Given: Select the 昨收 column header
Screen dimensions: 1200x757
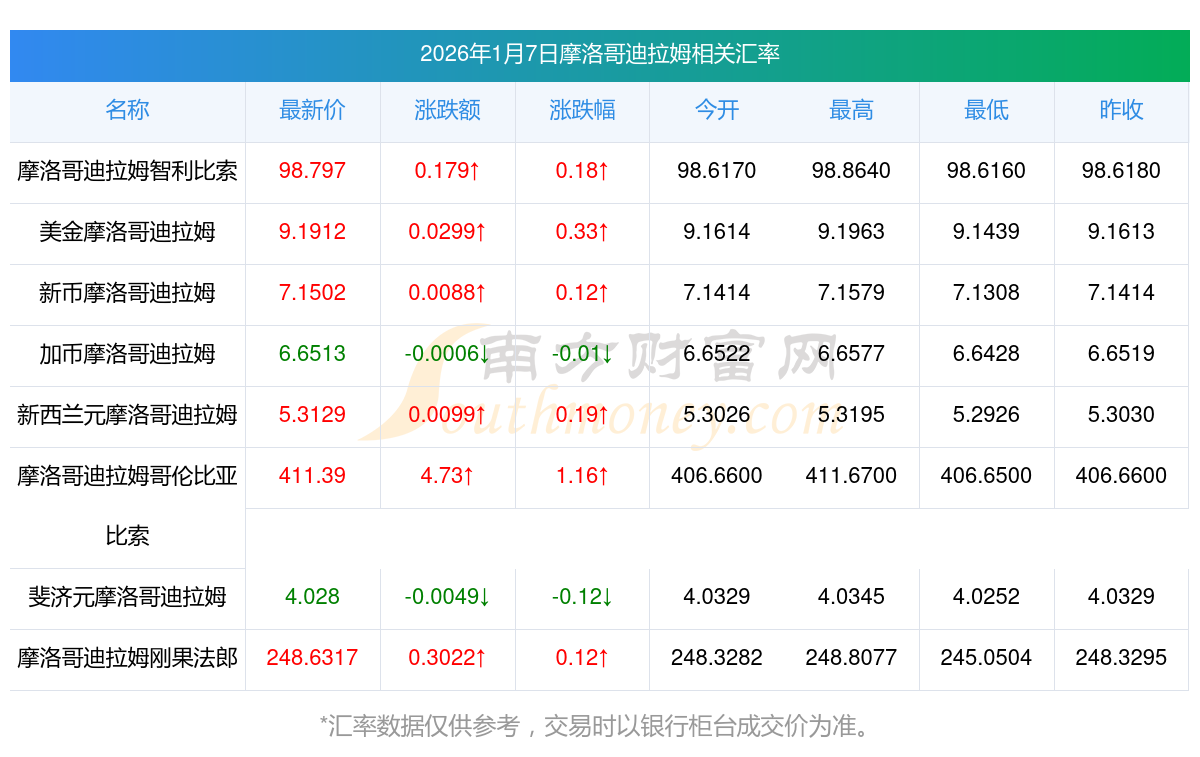Looking at the screenshot, I should pyautogui.click(x=1121, y=111).
